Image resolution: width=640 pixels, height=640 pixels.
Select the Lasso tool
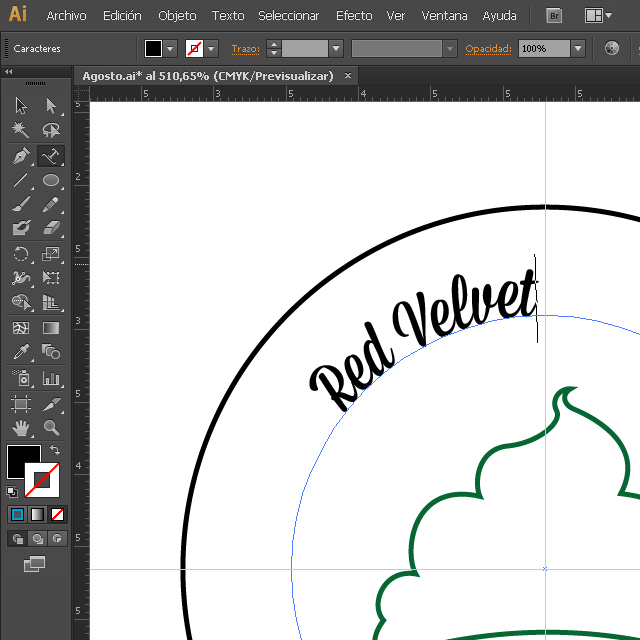coord(51,130)
